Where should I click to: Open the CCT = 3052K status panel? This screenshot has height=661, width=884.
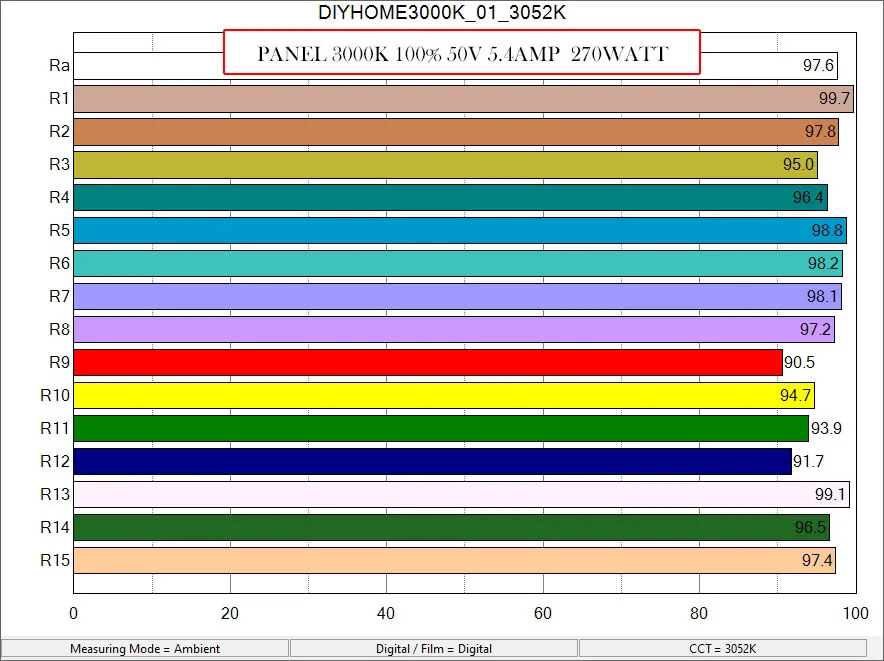coord(725,648)
